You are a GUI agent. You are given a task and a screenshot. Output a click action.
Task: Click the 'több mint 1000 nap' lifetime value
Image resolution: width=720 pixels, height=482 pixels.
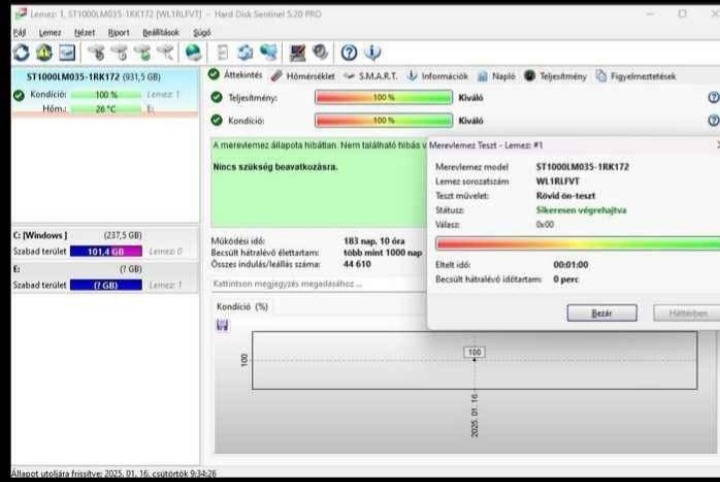[x=382, y=252]
